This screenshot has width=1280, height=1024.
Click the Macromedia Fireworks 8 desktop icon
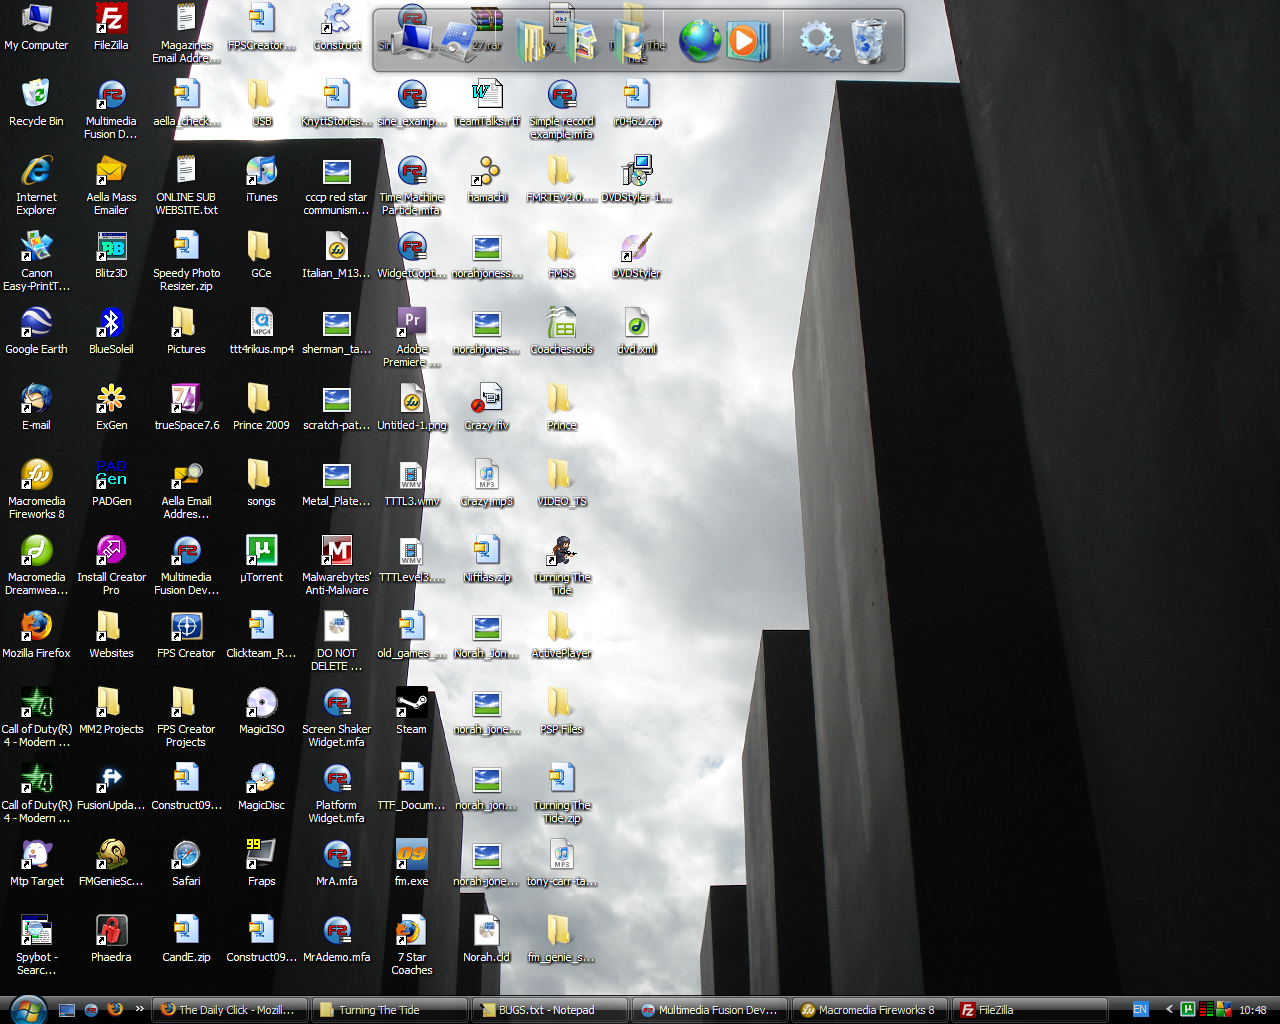pyautogui.click(x=37, y=489)
